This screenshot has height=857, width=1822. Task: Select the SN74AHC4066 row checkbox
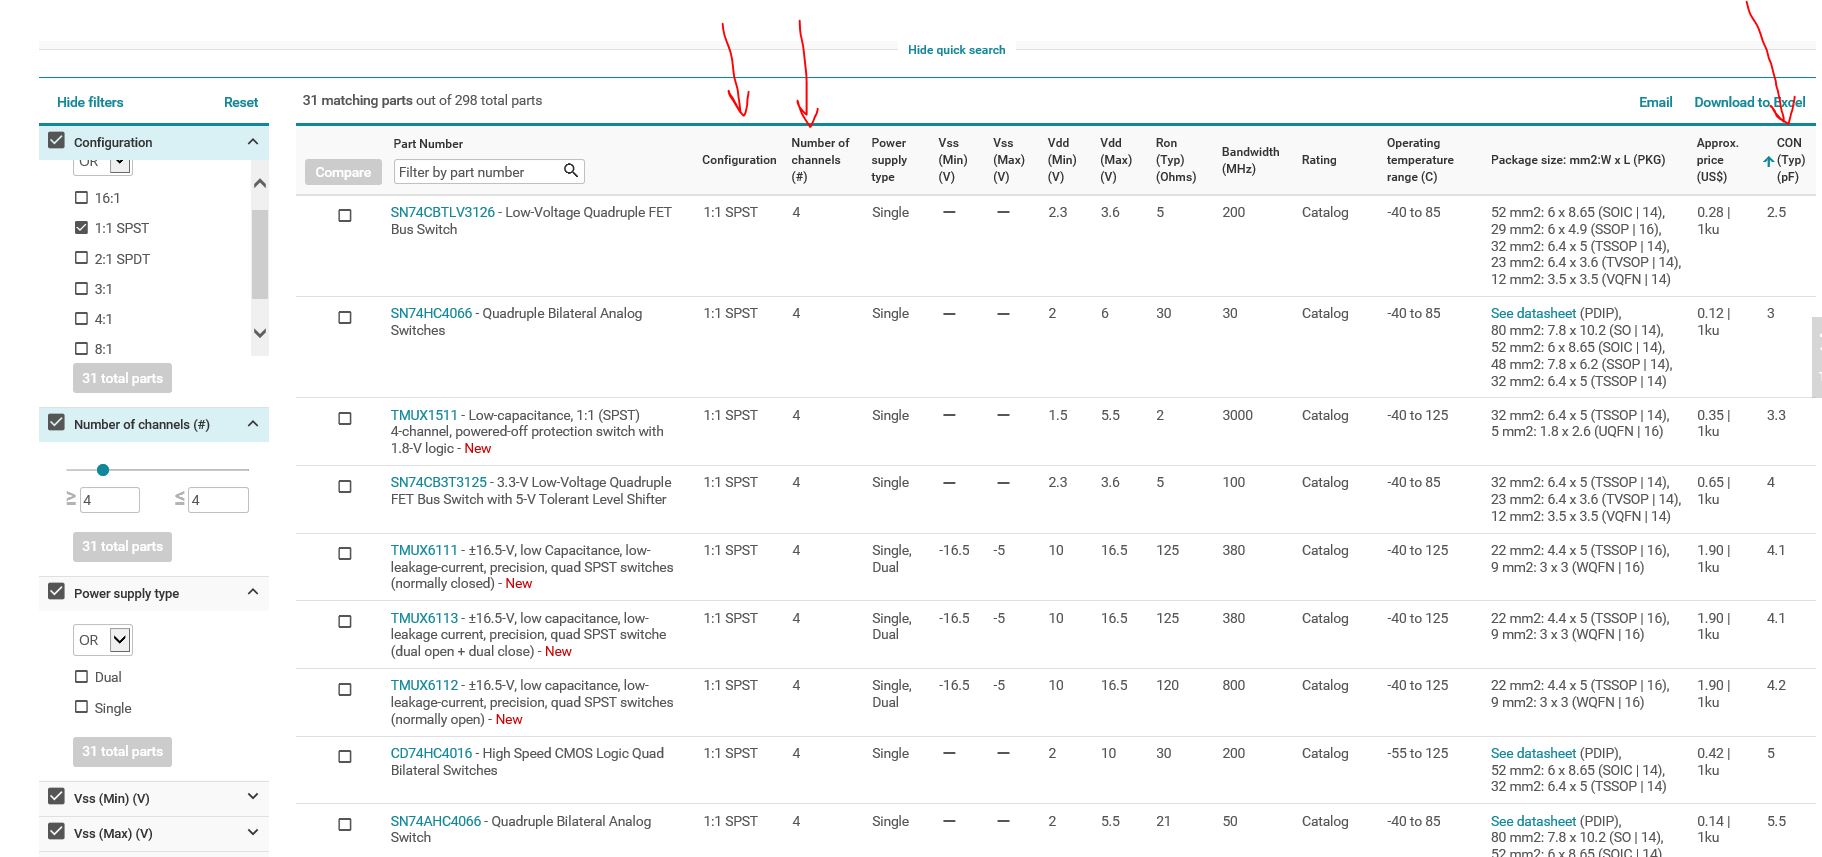pyautogui.click(x=345, y=824)
